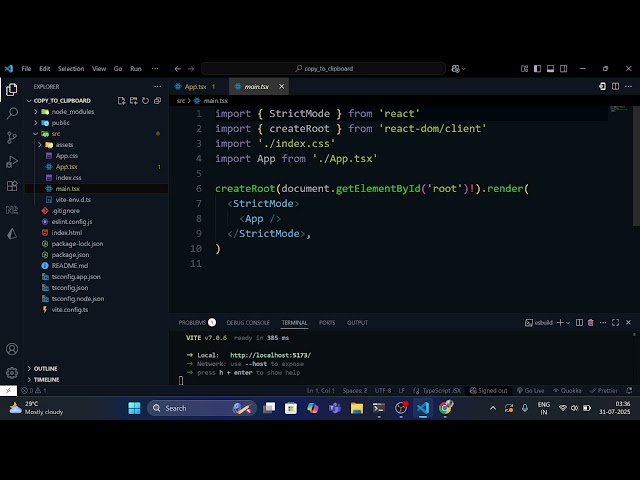
Task: Open errors and warnings status counter
Action: point(34,391)
